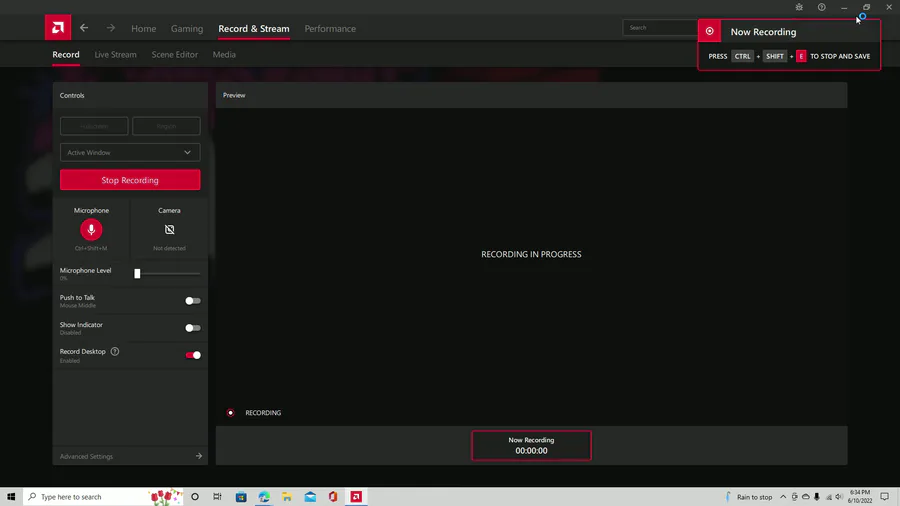Click the Stop Recording button
This screenshot has width=900, height=506.
pyautogui.click(x=130, y=180)
